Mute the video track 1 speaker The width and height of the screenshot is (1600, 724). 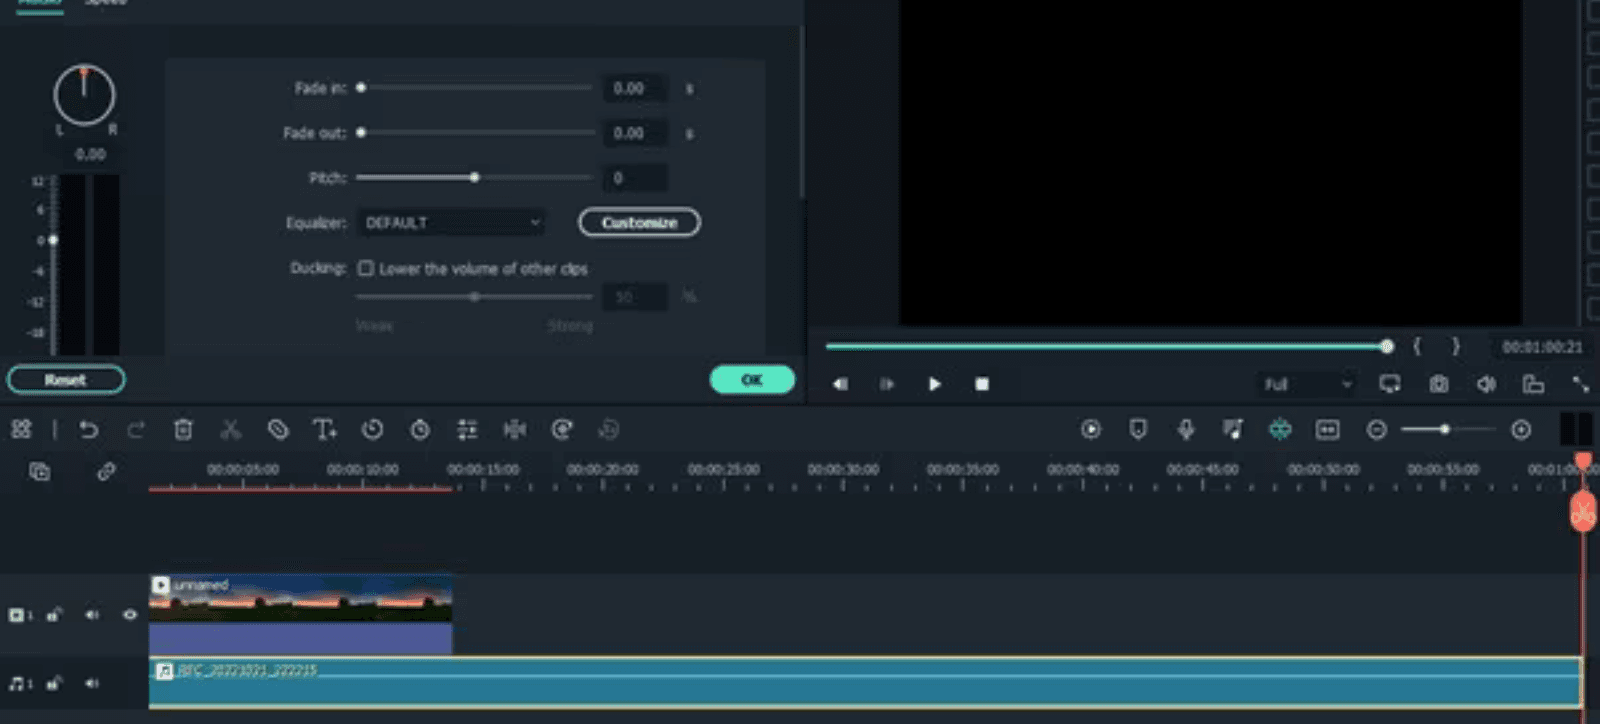[x=92, y=615]
